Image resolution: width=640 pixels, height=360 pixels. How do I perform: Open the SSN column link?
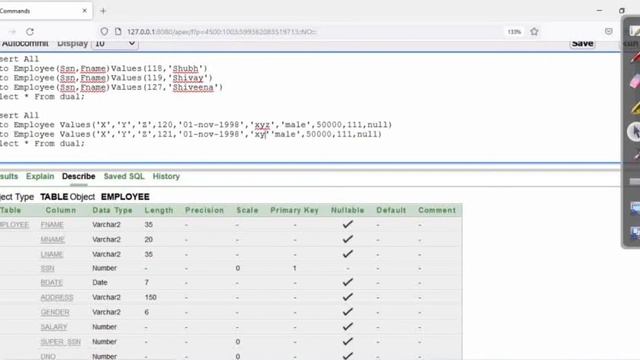[x=47, y=269]
